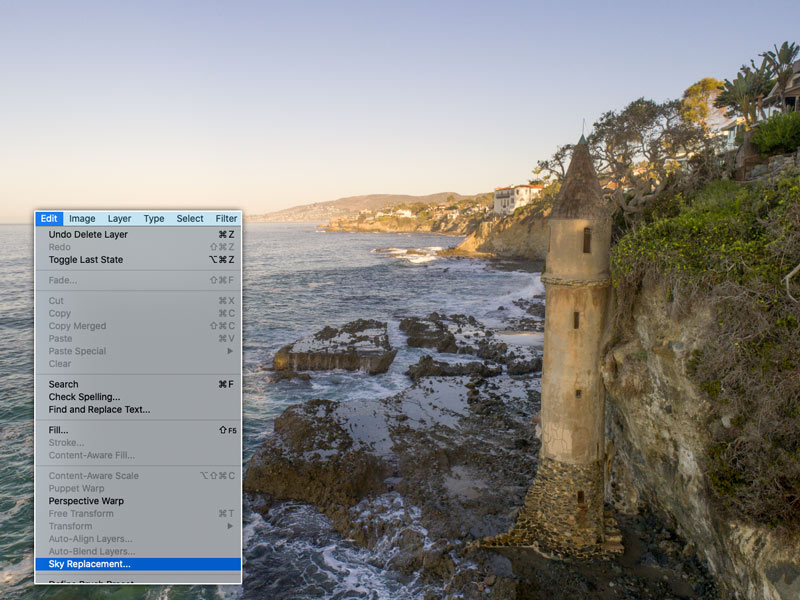Choose the Search menu entry

click(63, 384)
